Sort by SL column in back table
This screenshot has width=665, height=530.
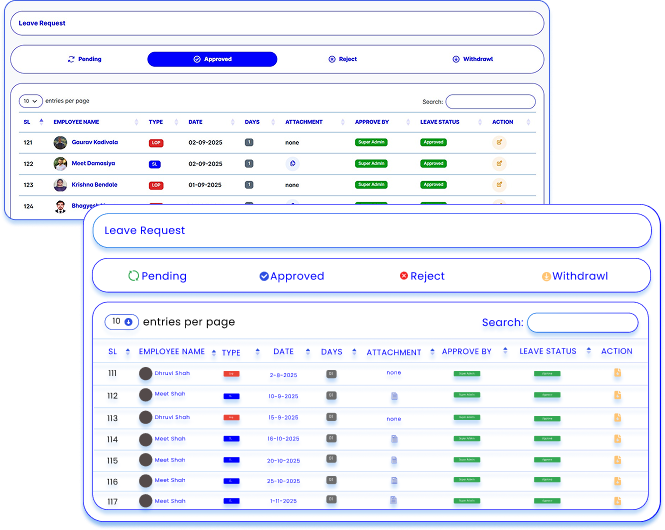[28, 122]
